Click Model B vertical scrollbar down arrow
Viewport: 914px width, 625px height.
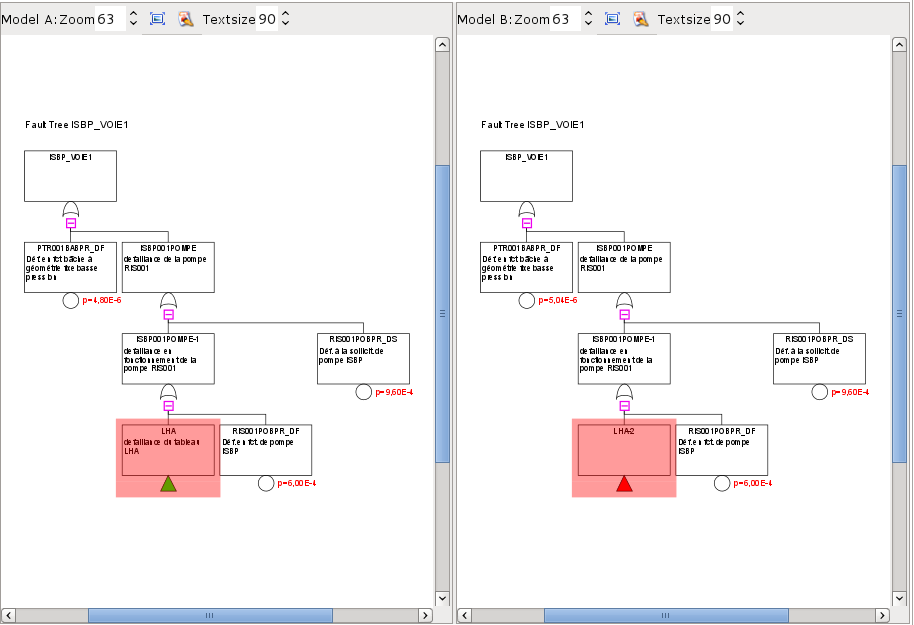tap(899, 598)
